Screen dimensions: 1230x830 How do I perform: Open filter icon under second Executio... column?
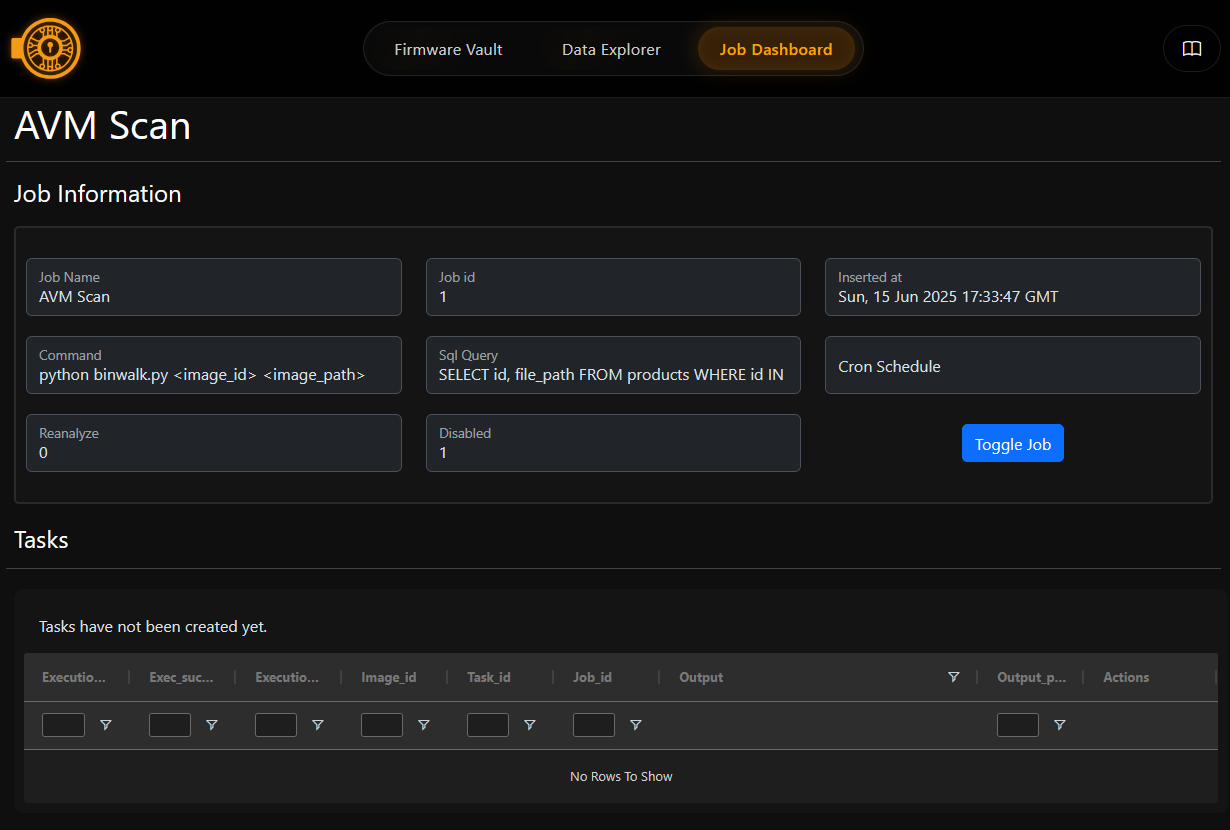tap(318, 725)
